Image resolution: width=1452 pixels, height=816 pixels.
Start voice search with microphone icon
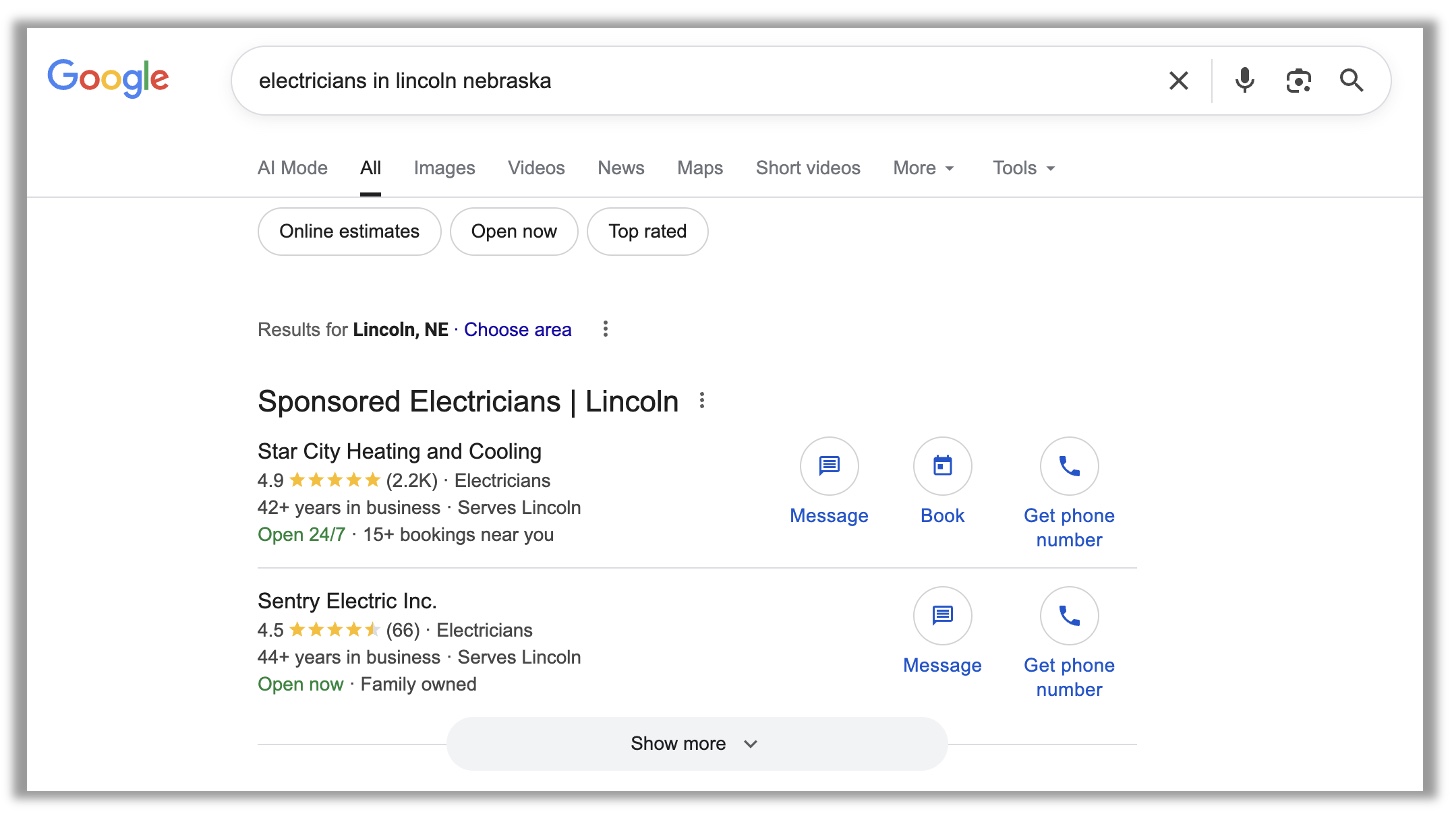1244,81
